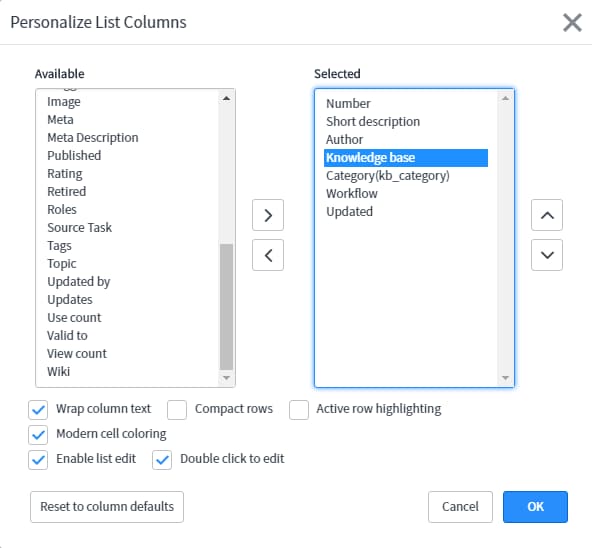The height and width of the screenshot is (548, 592).
Task: Enable Active row highlighting checkbox
Action: [299, 410]
